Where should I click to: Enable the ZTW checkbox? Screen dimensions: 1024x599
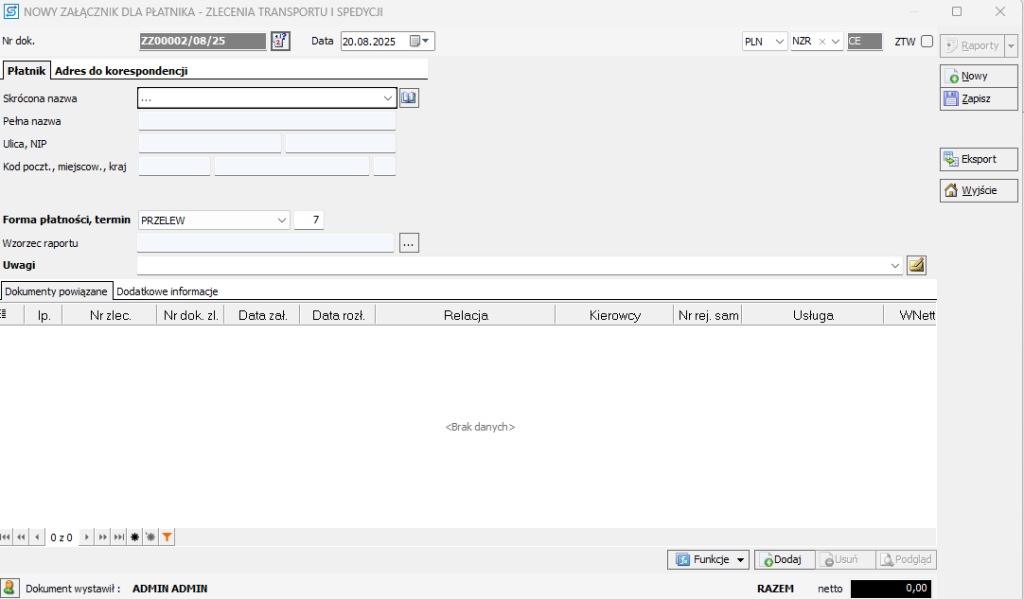pyautogui.click(x=927, y=42)
